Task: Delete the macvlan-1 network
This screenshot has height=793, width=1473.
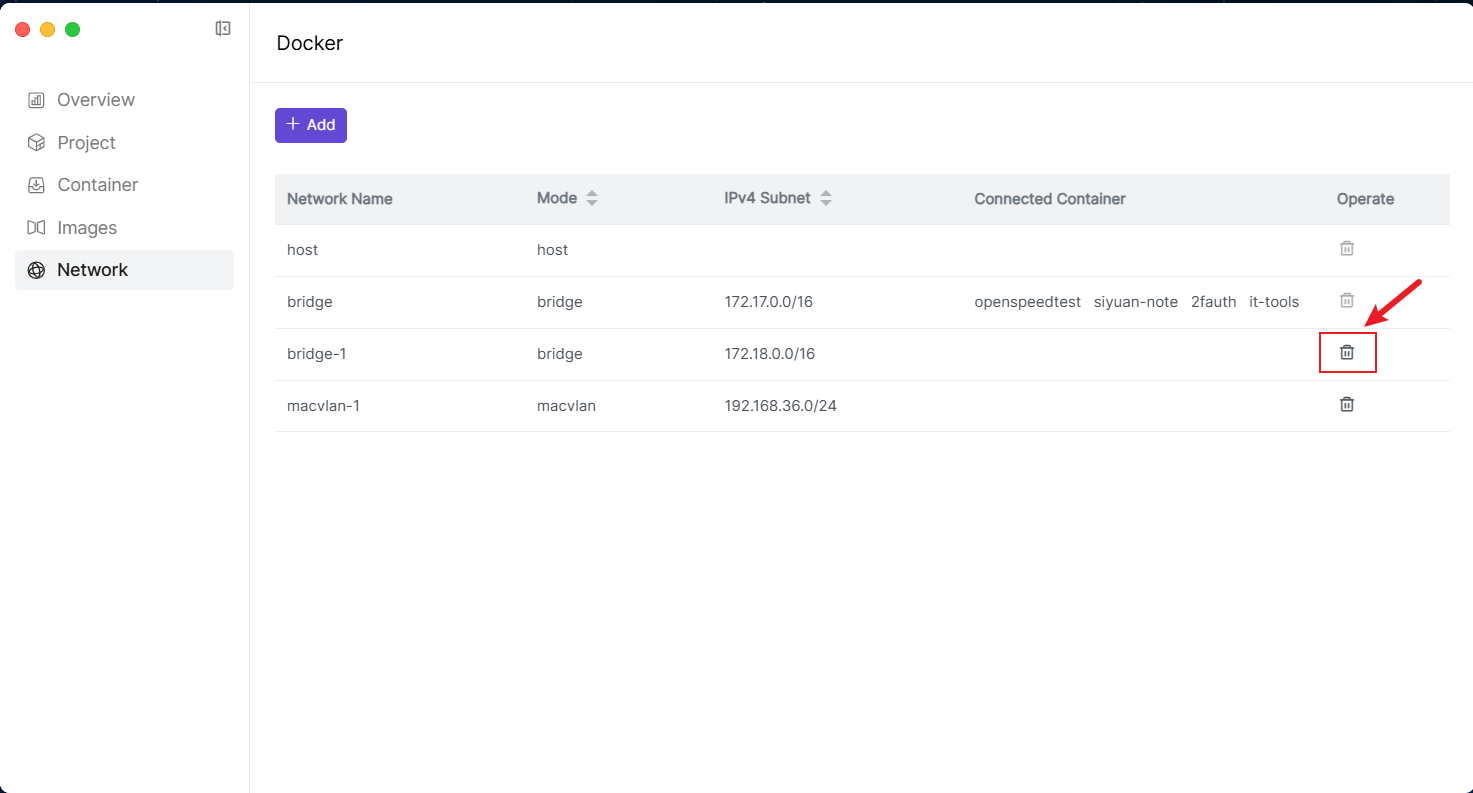Action: (x=1347, y=405)
